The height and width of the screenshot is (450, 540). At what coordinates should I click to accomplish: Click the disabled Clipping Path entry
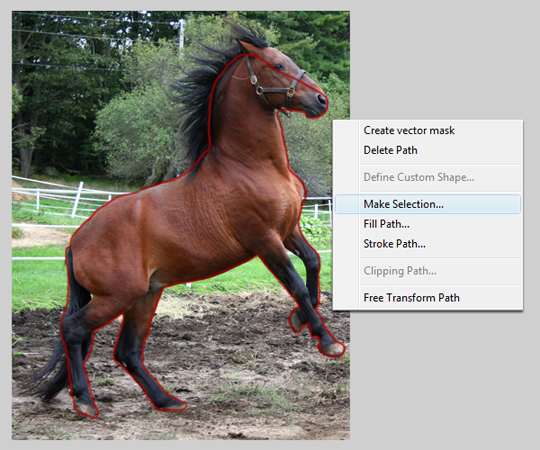(400, 271)
